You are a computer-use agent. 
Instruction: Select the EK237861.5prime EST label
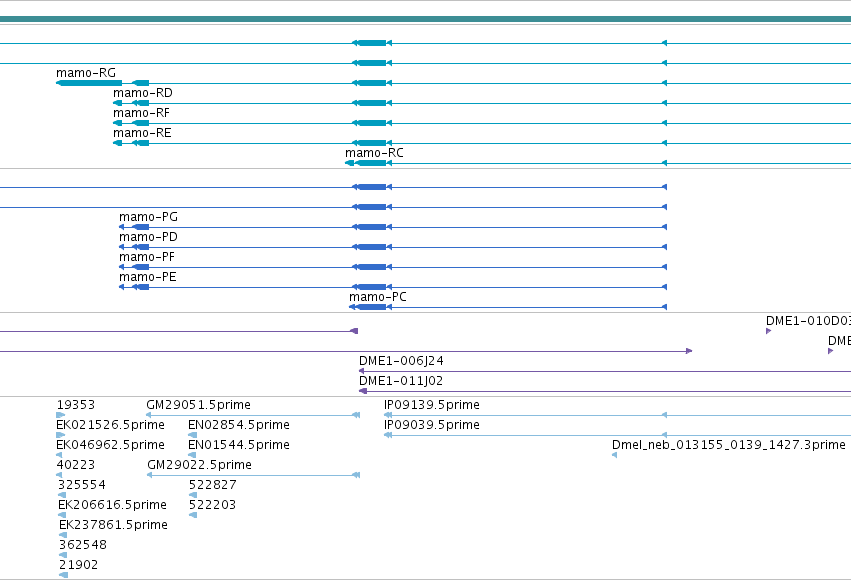(113, 525)
